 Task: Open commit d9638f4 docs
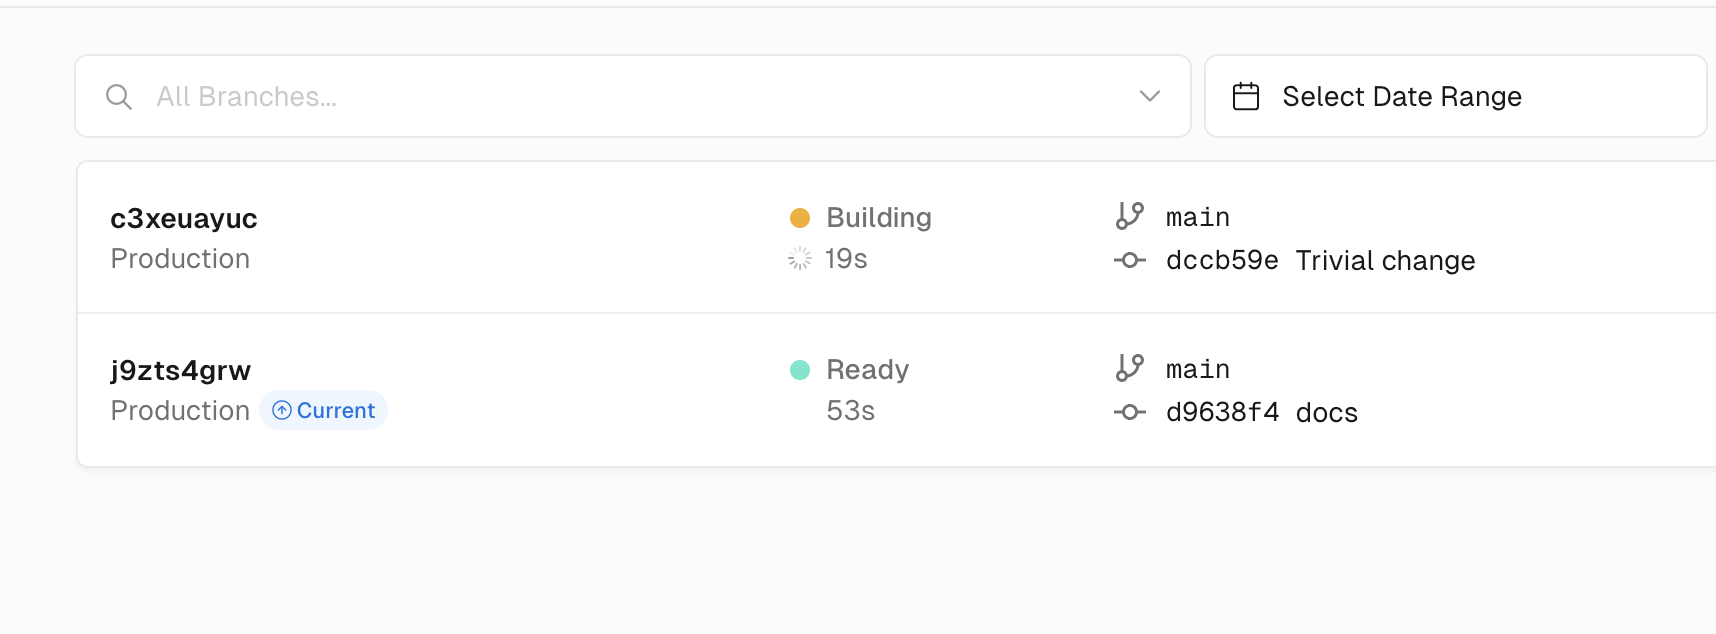(x=1262, y=412)
